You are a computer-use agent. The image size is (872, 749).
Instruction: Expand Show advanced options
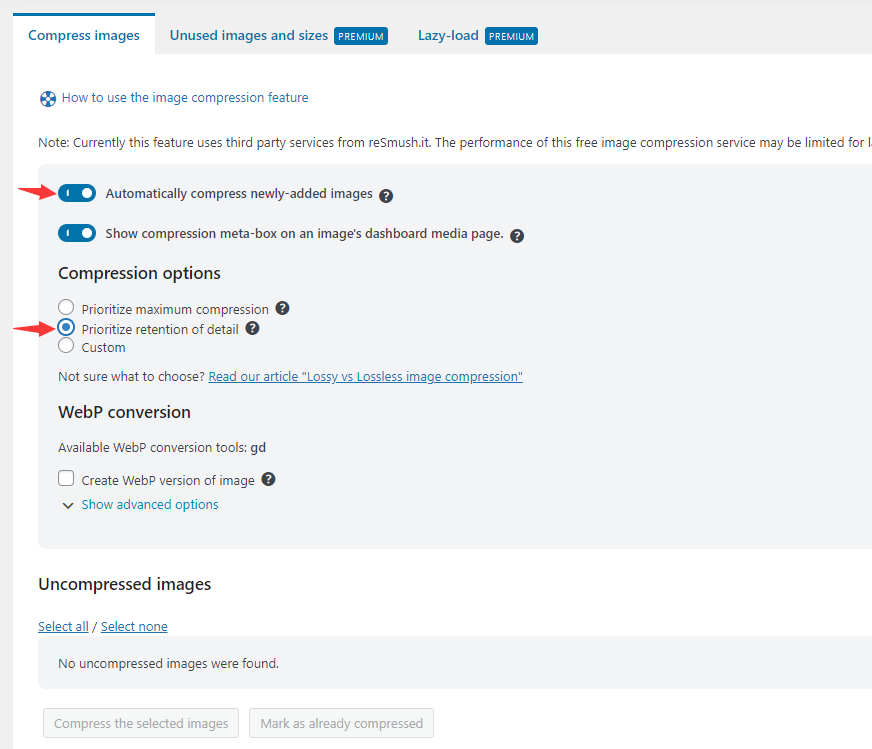click(149, 504)
